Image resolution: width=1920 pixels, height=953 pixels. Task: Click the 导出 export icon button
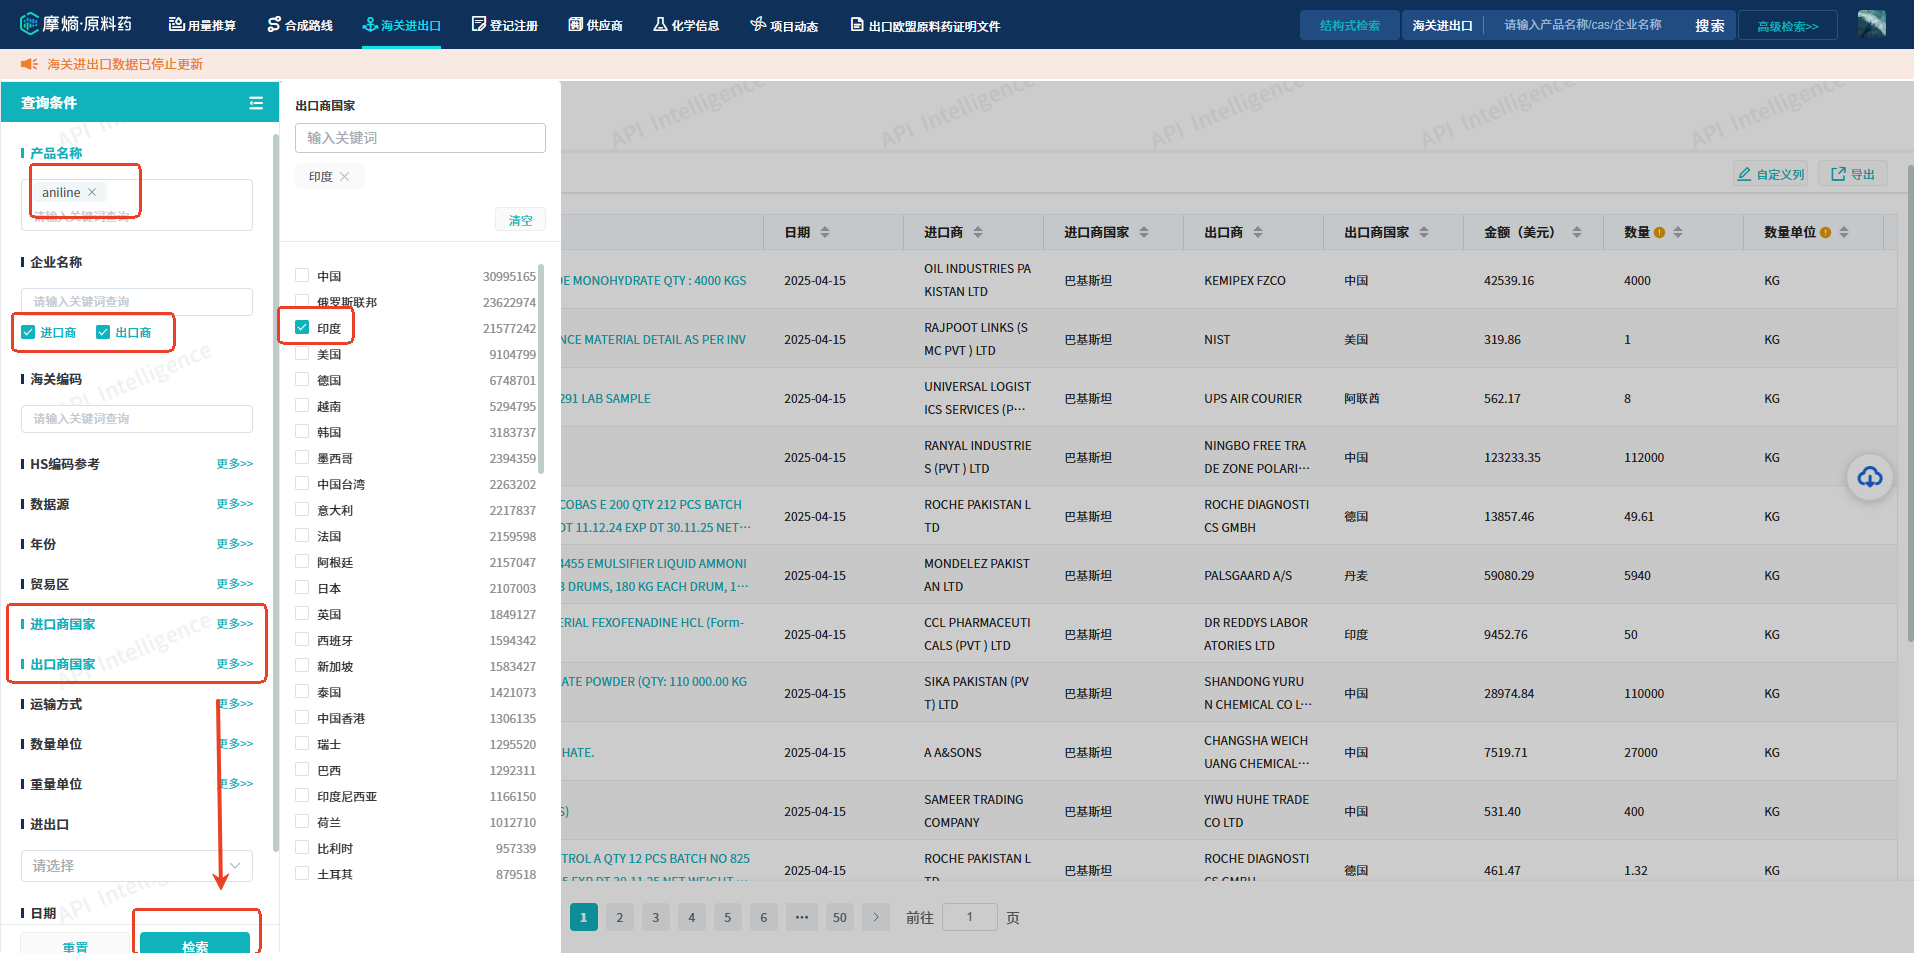1852,174
